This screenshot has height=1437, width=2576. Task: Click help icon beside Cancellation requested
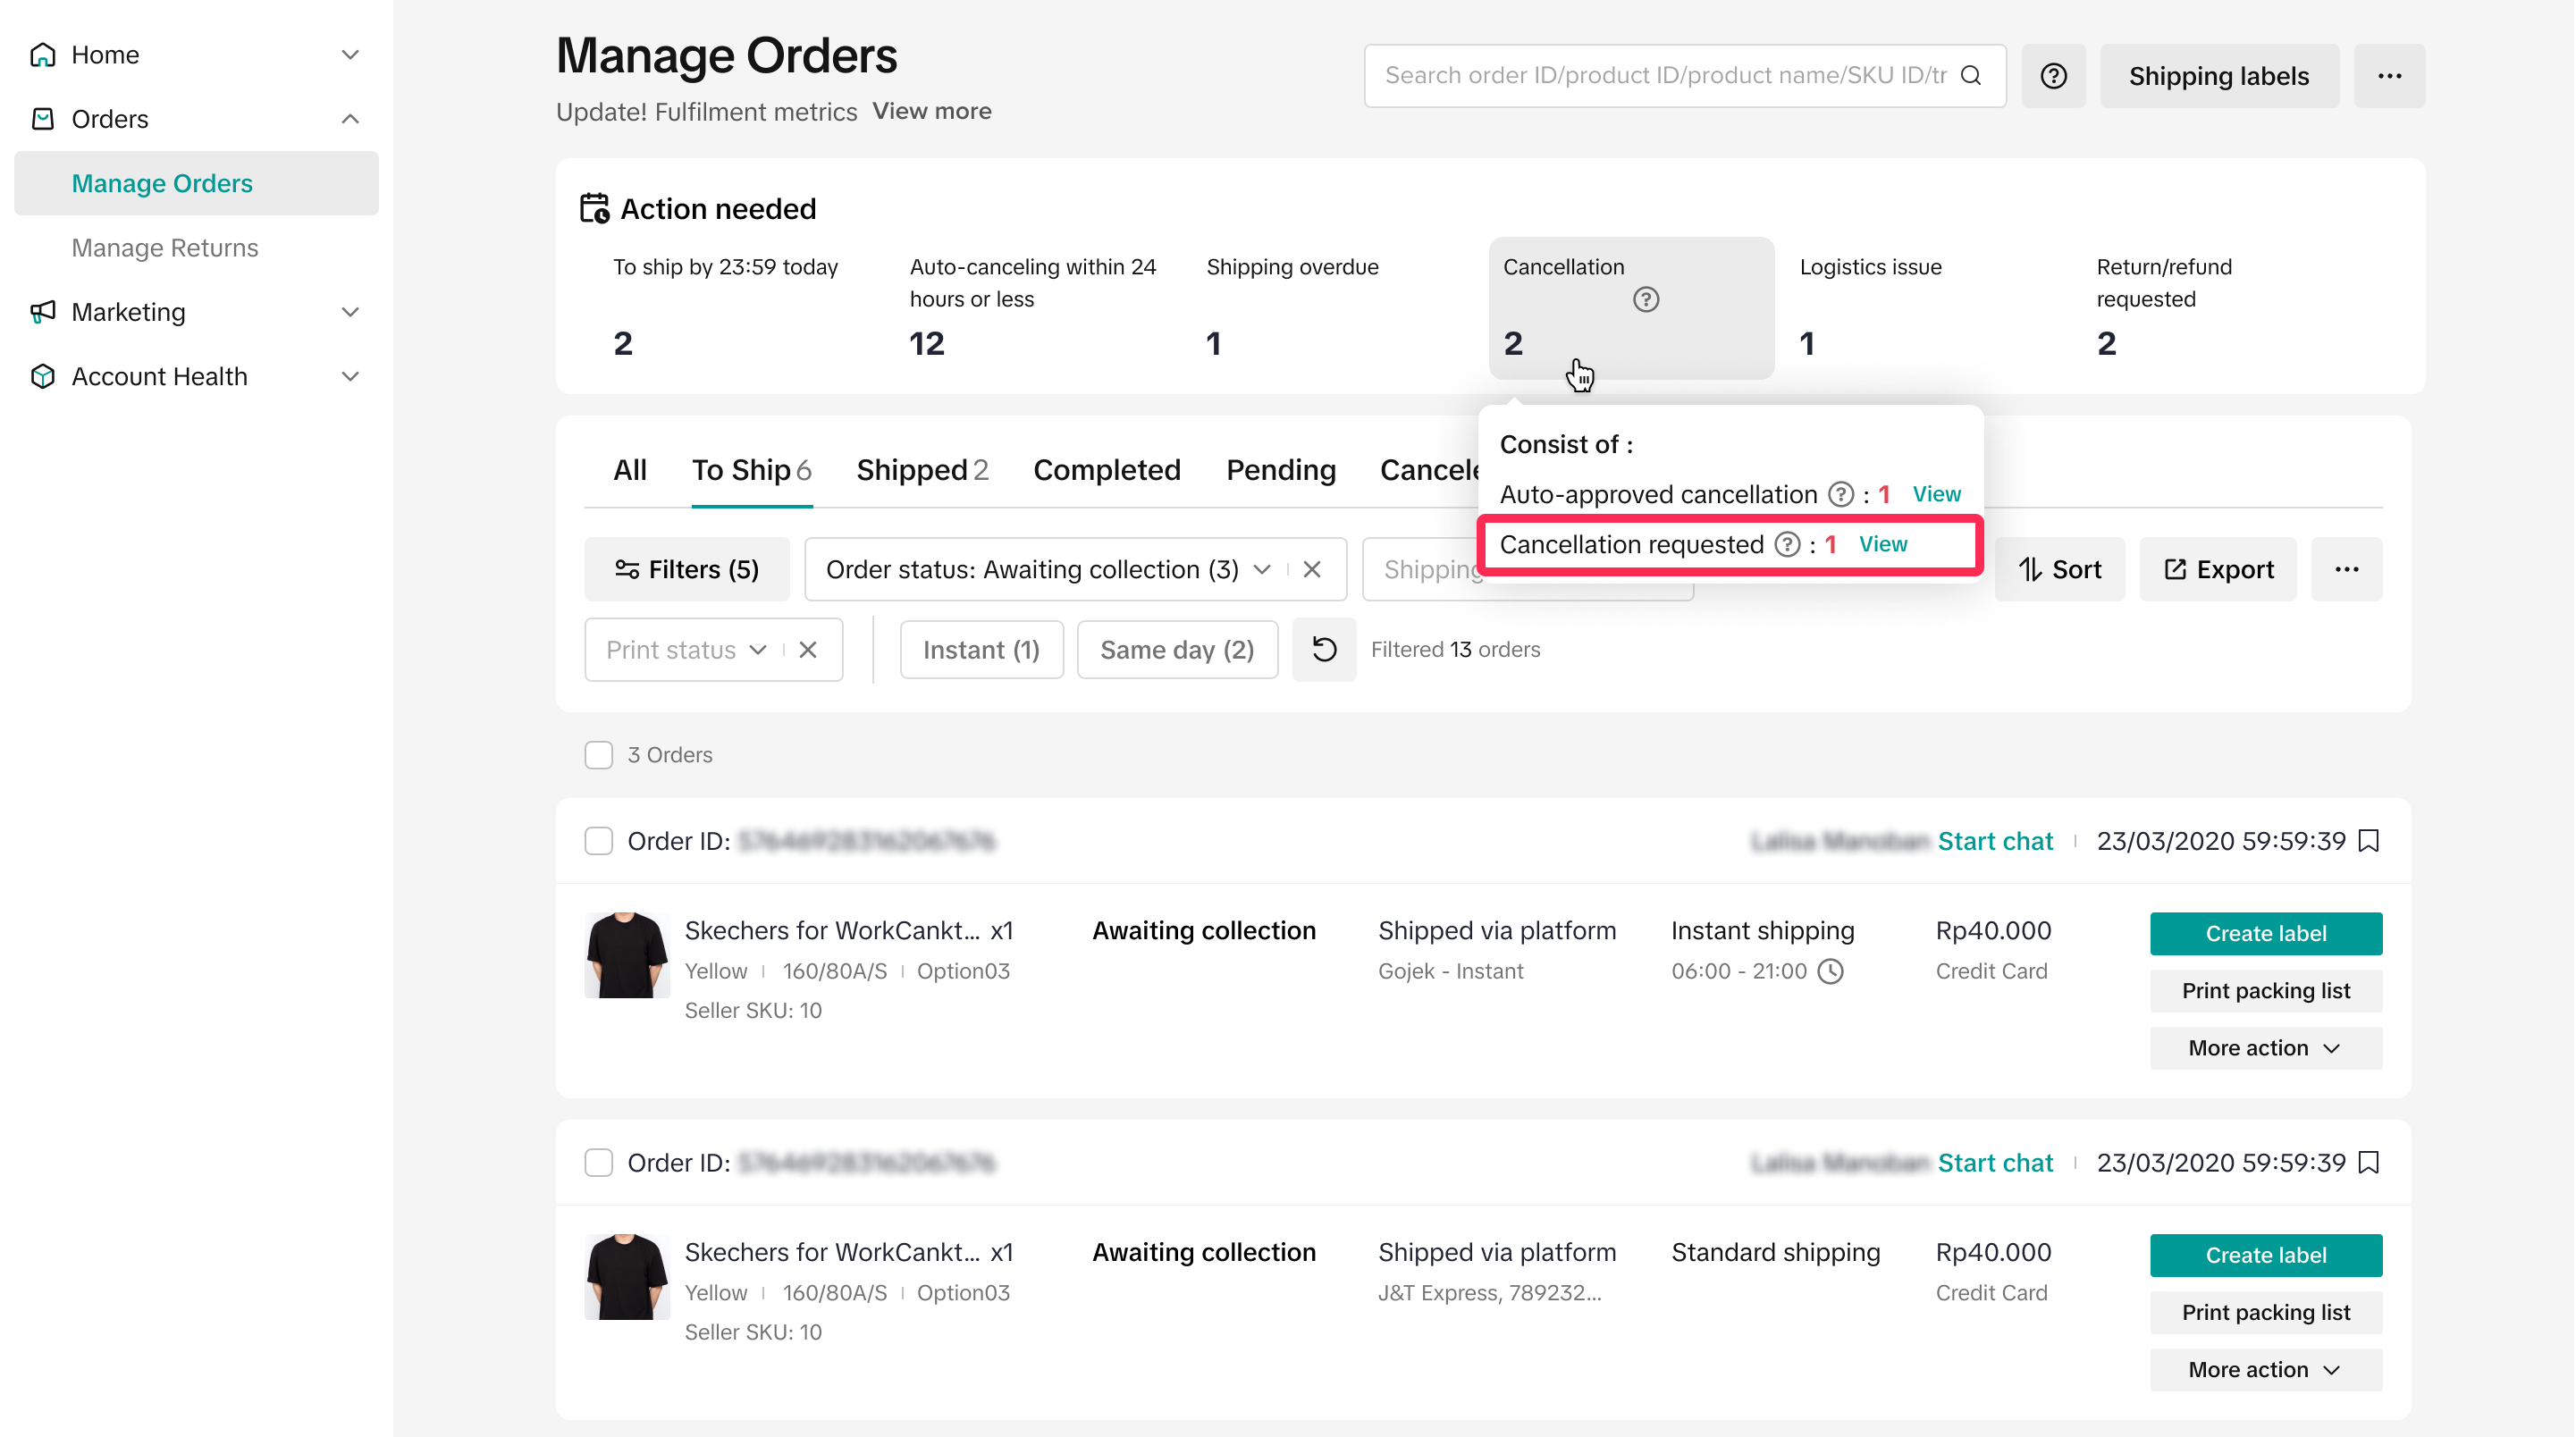pyautogui.click(x=1787, y=544)
